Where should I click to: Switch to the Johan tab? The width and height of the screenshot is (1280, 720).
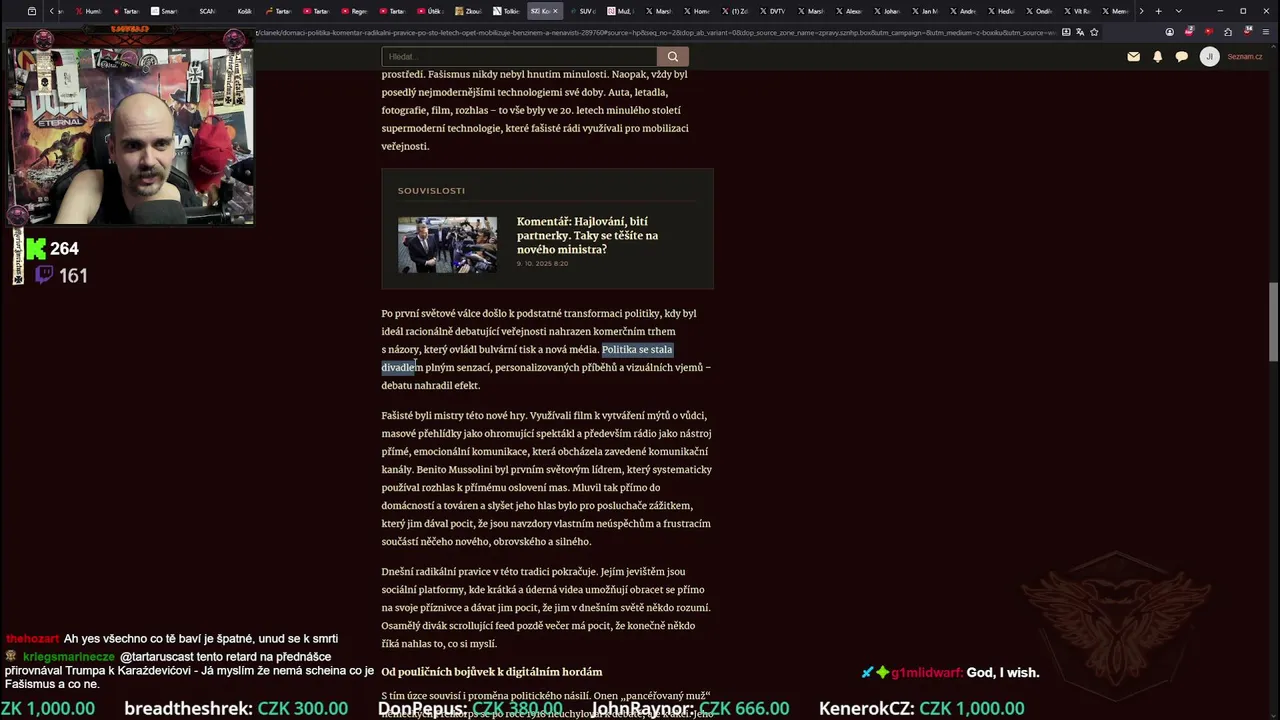click(x=887, y=11)
